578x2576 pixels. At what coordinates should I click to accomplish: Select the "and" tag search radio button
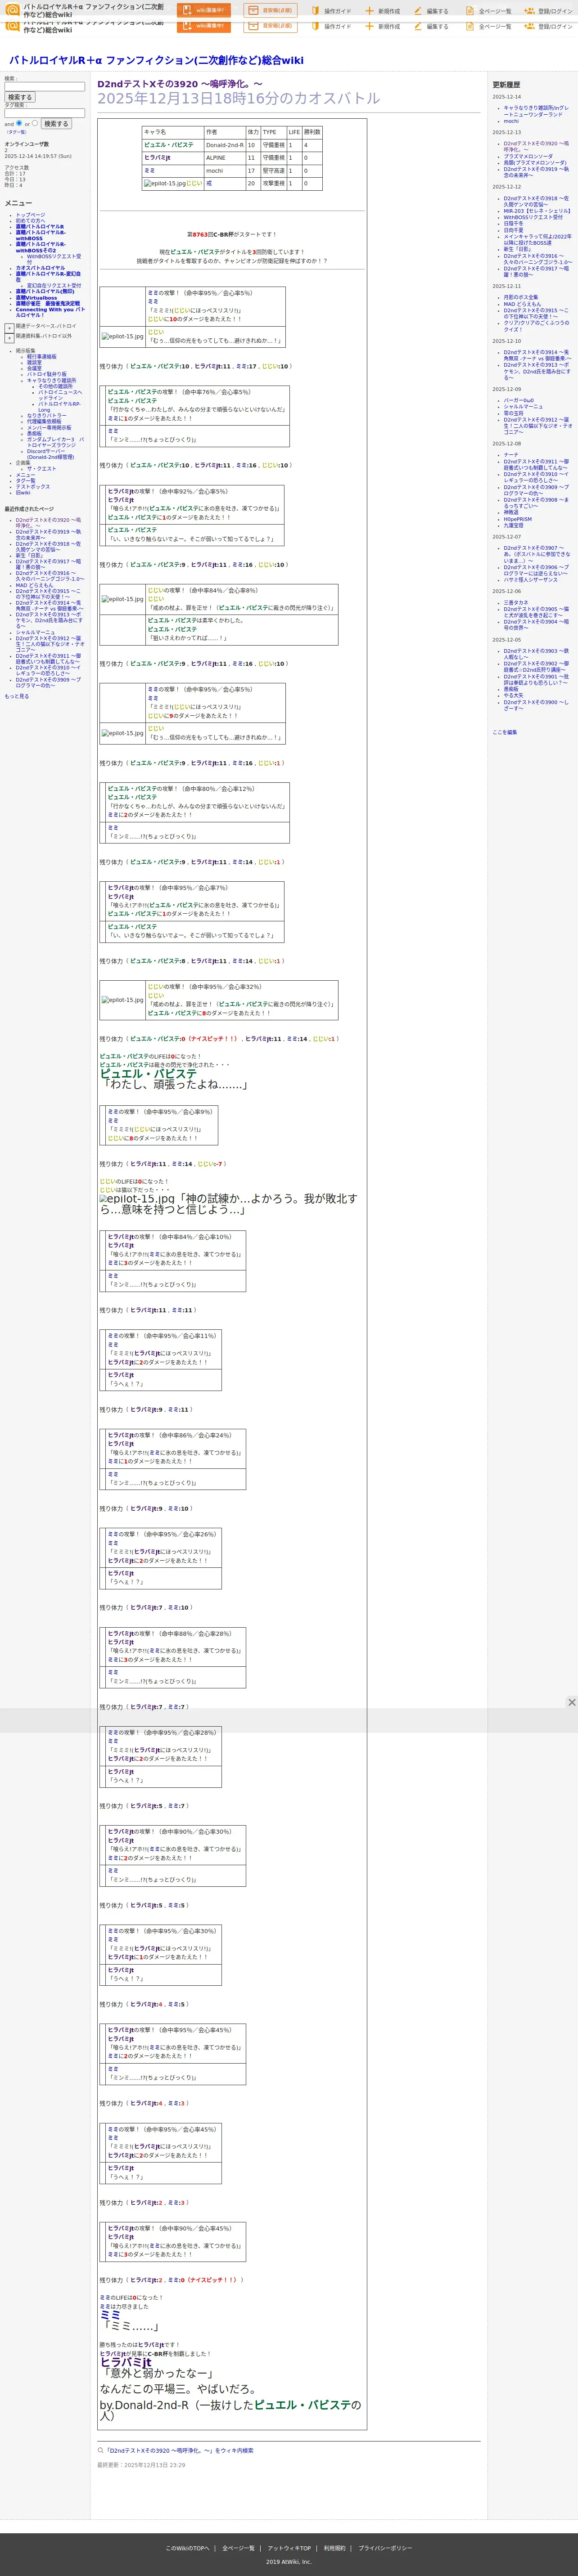pos(19,123)
